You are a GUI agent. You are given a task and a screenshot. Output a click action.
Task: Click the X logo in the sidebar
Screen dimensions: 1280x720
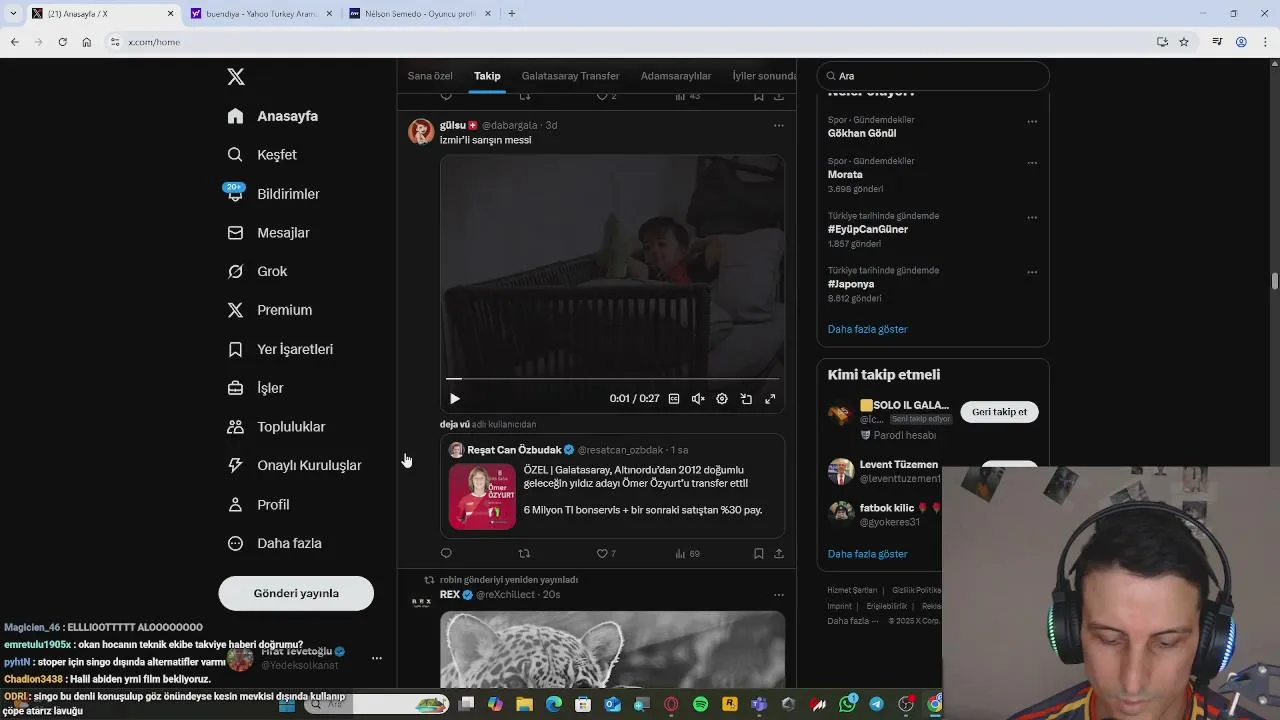[x=236, y=77]
